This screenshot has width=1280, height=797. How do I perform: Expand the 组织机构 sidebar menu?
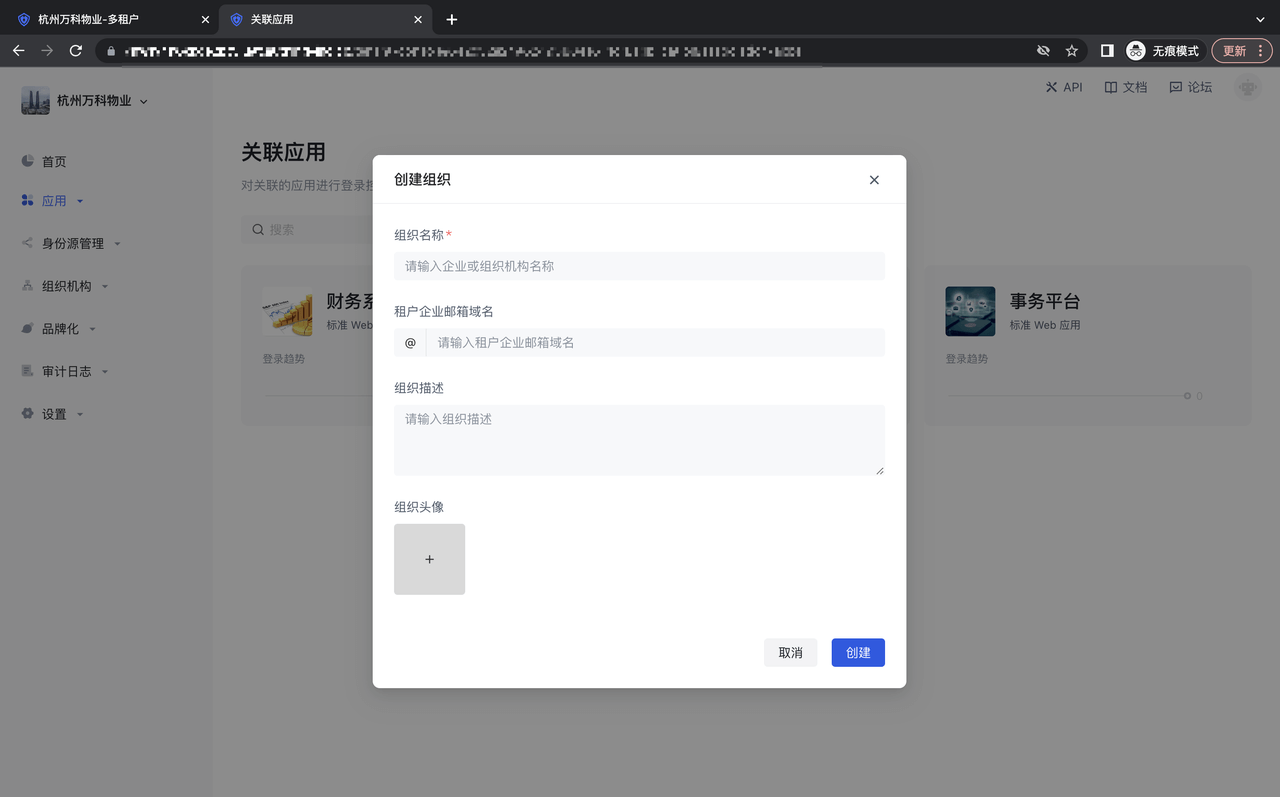(x=66, y=286)
